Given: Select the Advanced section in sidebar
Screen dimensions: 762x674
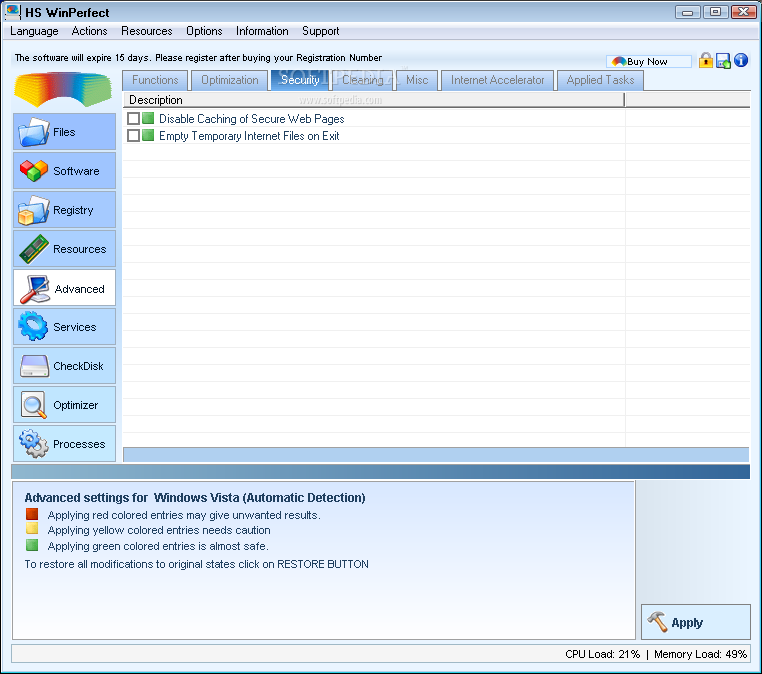Looking at the screenshot, I should tap(64, 288).
